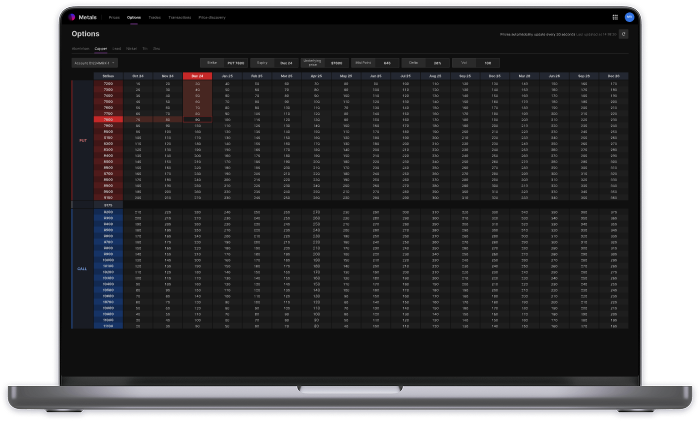Go to the Transactions nav tab
700x422 pixels.
tap(178, 17)
